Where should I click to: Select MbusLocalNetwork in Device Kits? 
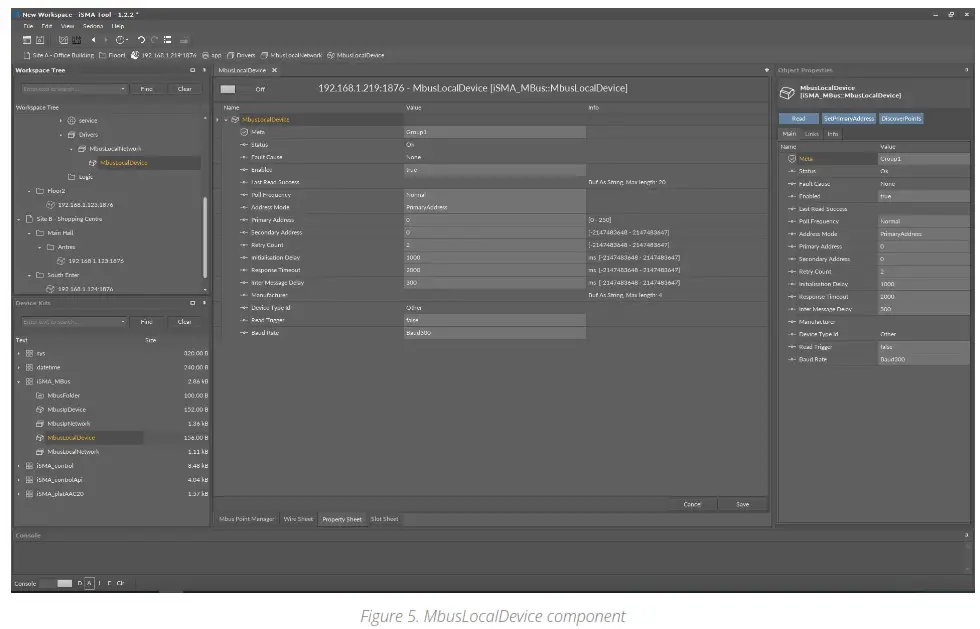click(73, 452)
